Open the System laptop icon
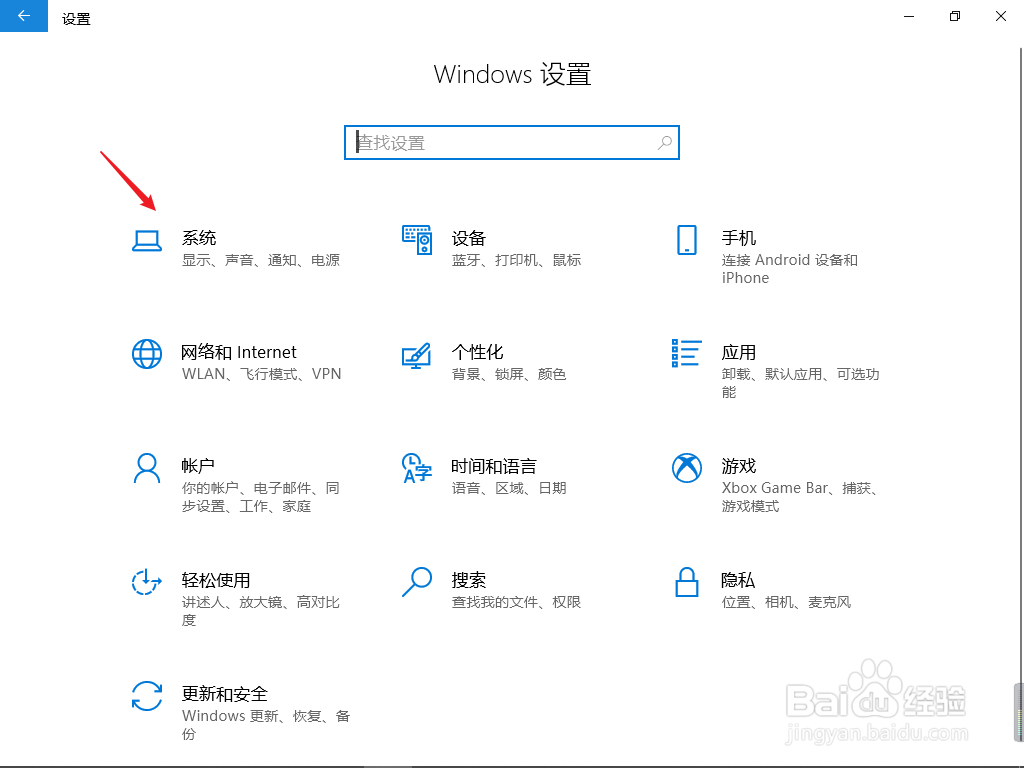 tap(147, 240)
